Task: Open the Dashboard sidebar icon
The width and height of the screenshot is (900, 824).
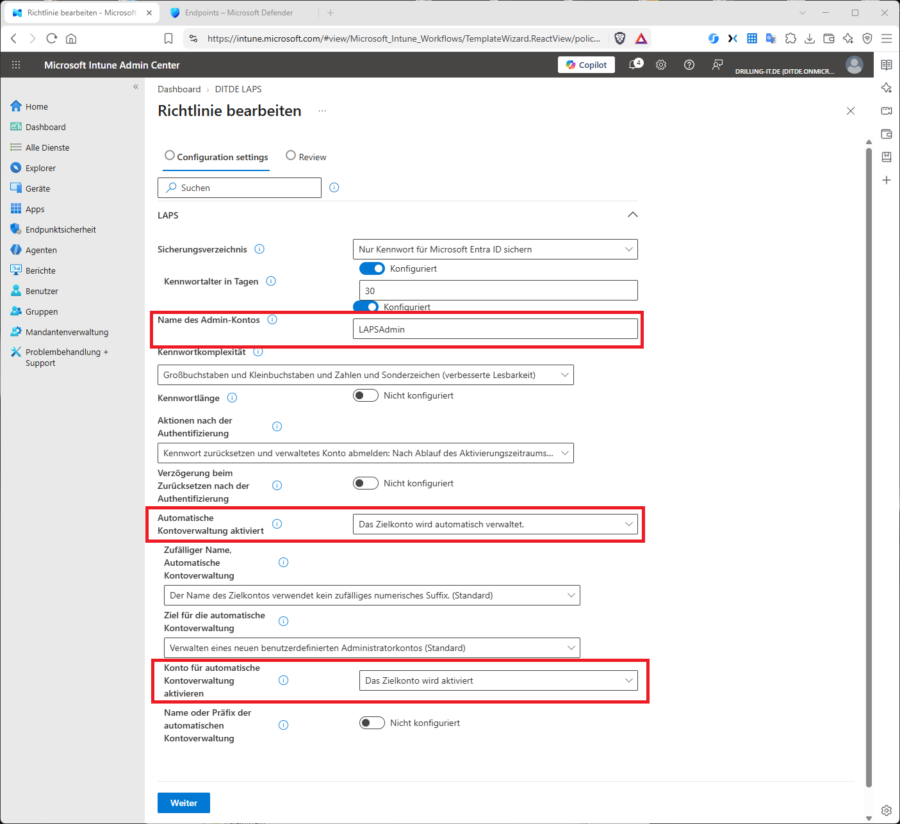Action: click(x=15, y=127)
